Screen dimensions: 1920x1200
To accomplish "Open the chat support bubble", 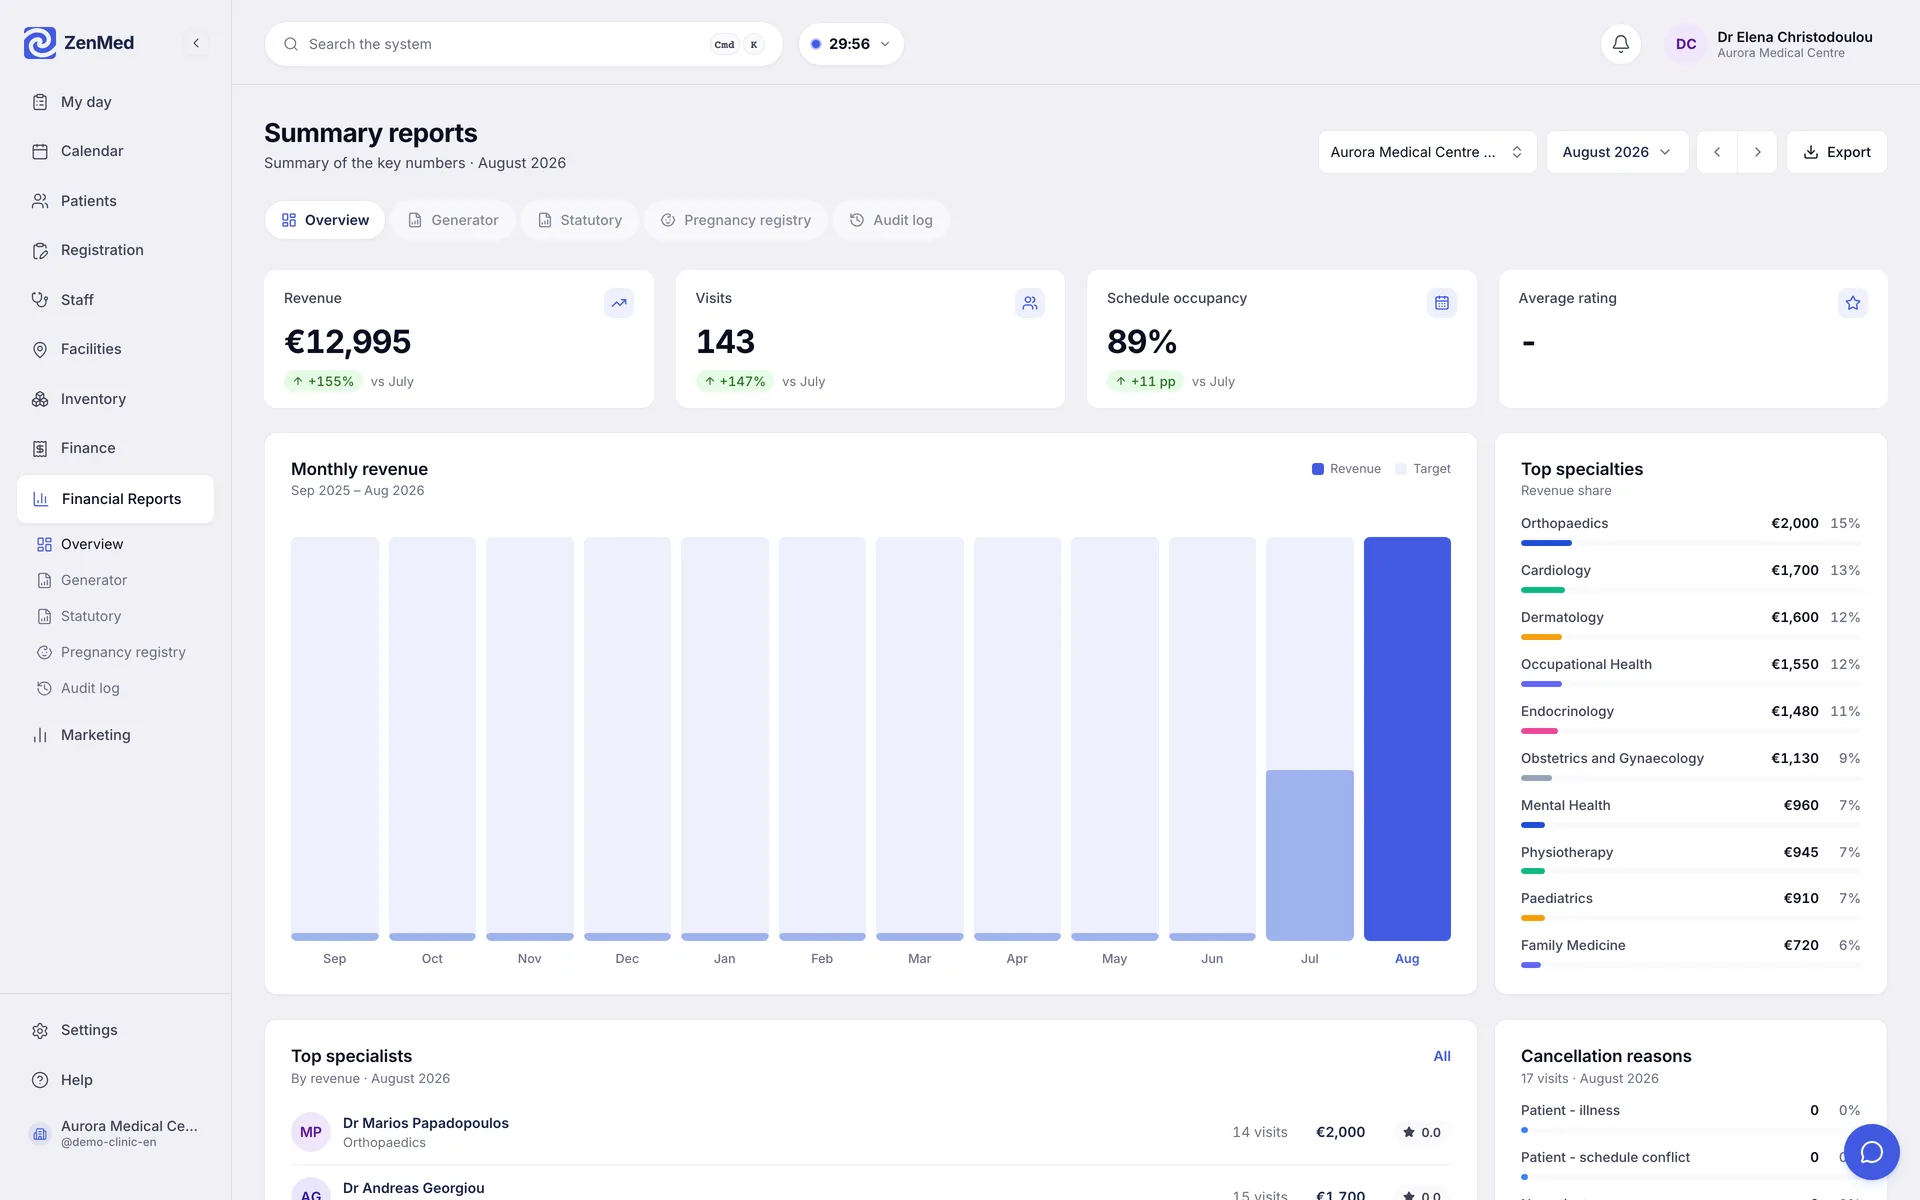I will tap(1871, 1152).
